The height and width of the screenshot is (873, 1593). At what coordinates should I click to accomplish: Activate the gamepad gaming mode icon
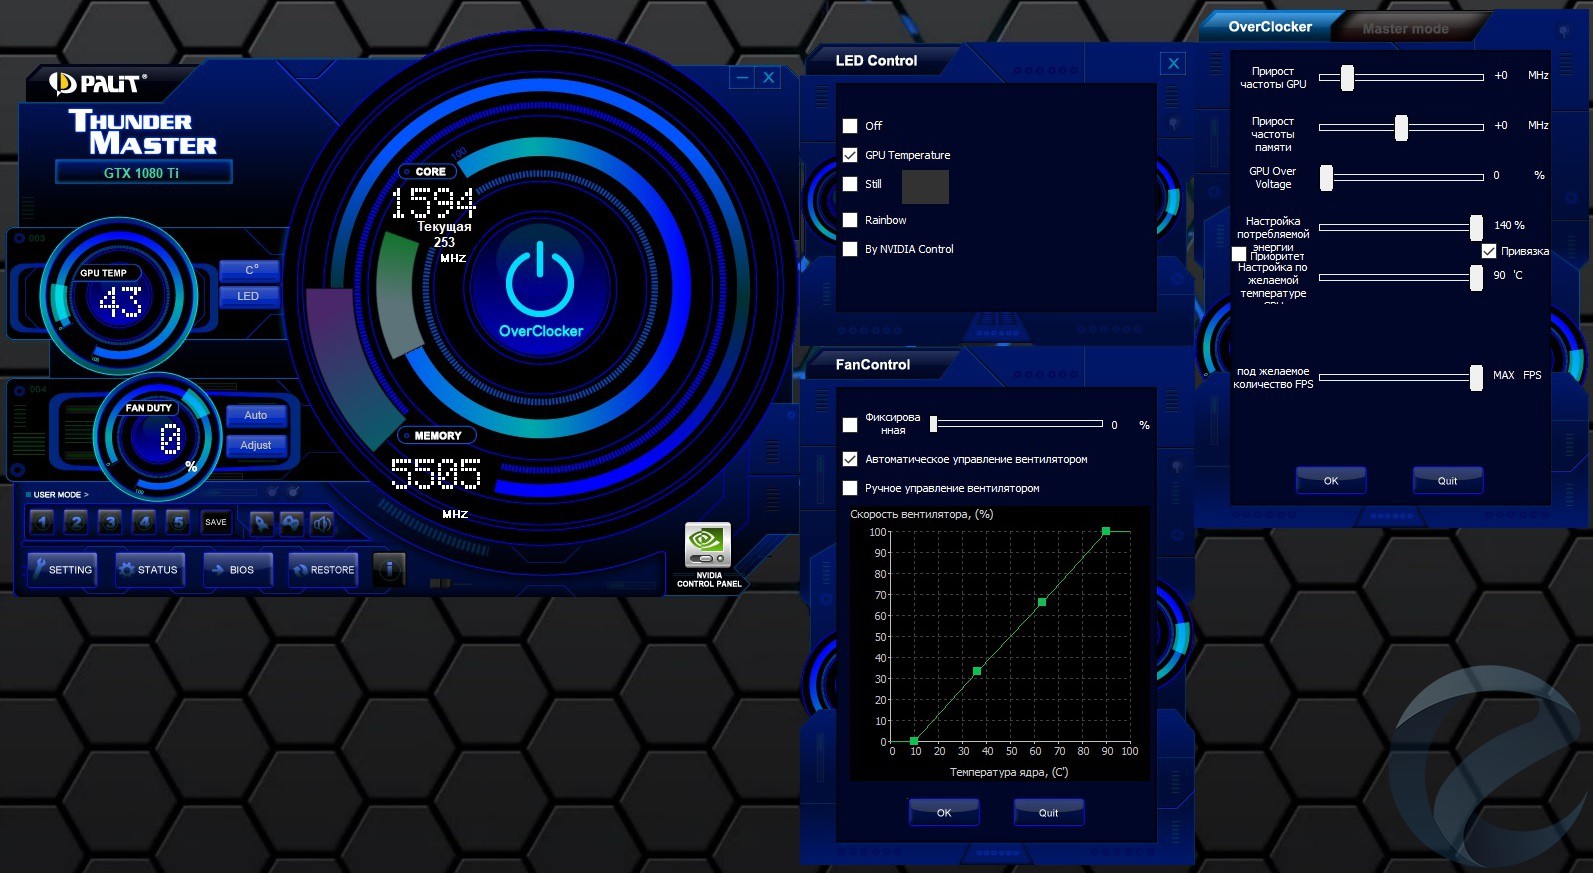point(291,522)
